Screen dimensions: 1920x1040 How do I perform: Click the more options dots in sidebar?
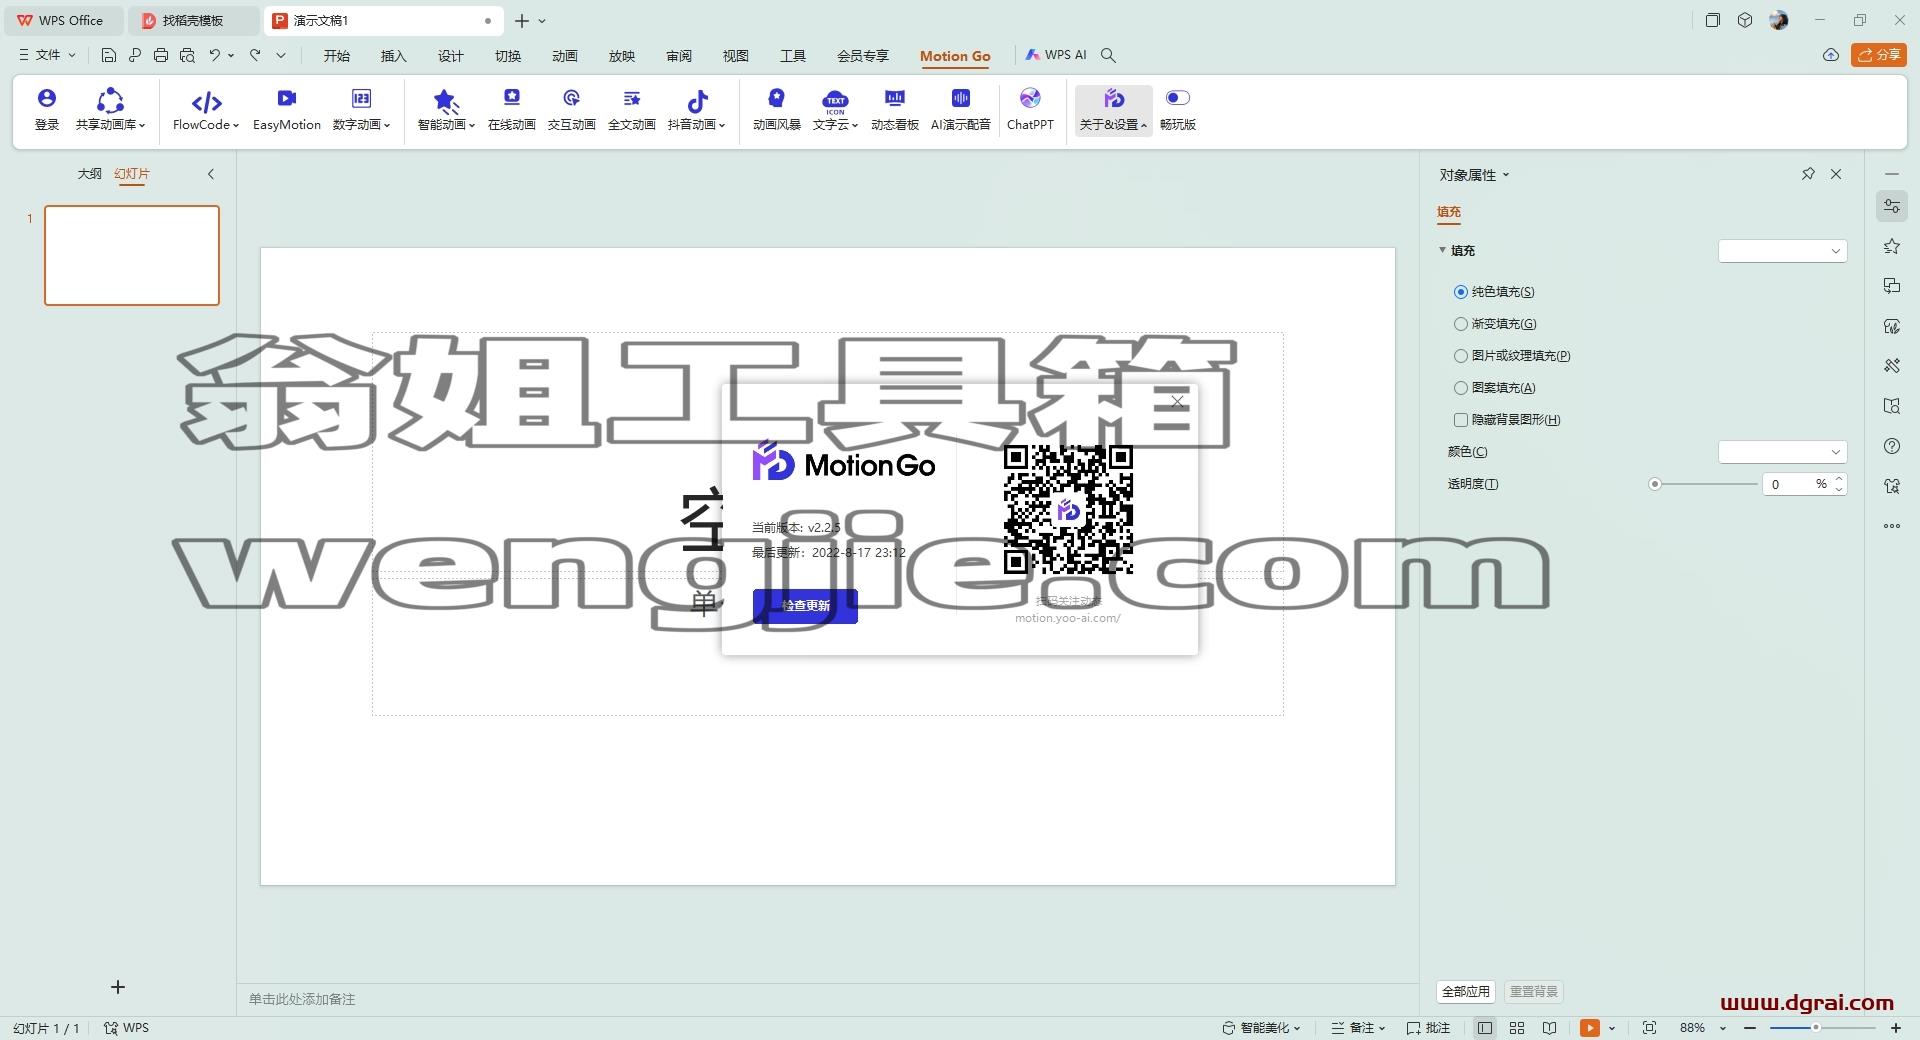(x=1892, y=526)
